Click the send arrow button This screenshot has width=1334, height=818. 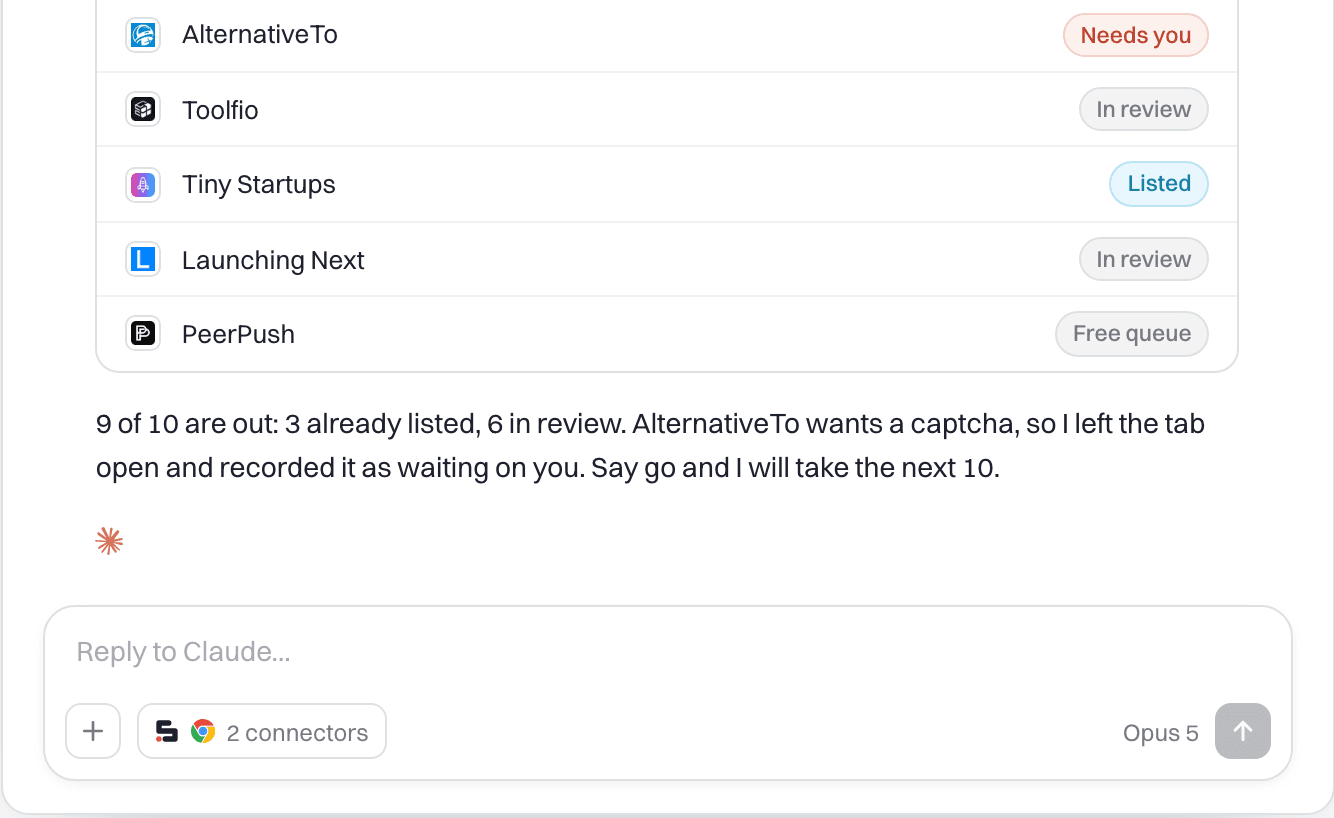(1243, 732)
